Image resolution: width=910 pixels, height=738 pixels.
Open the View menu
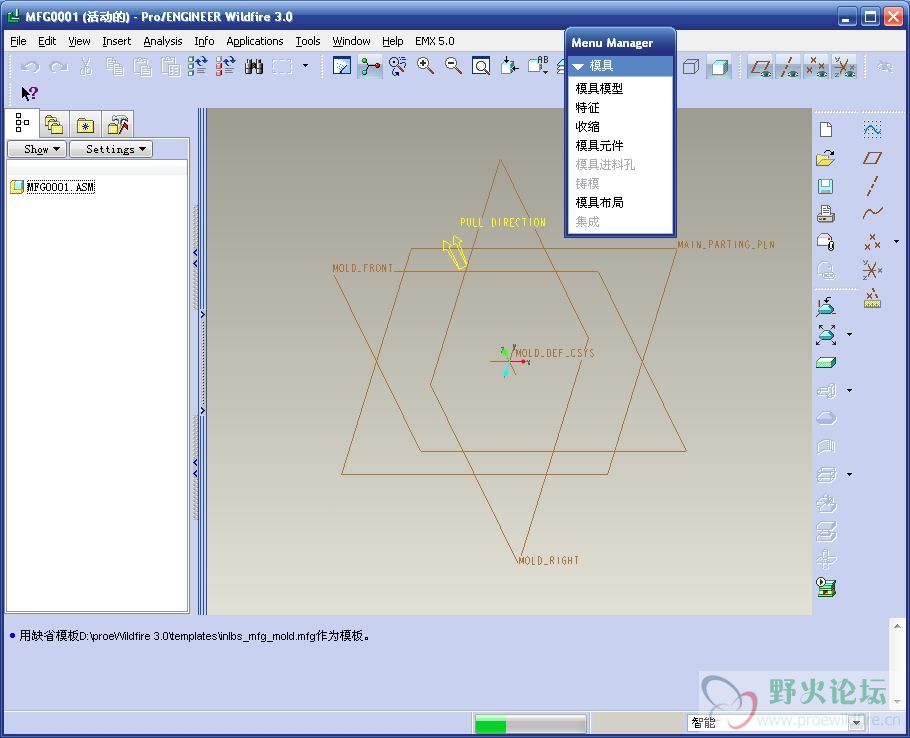pyautogui.click(x=79, y=41)
